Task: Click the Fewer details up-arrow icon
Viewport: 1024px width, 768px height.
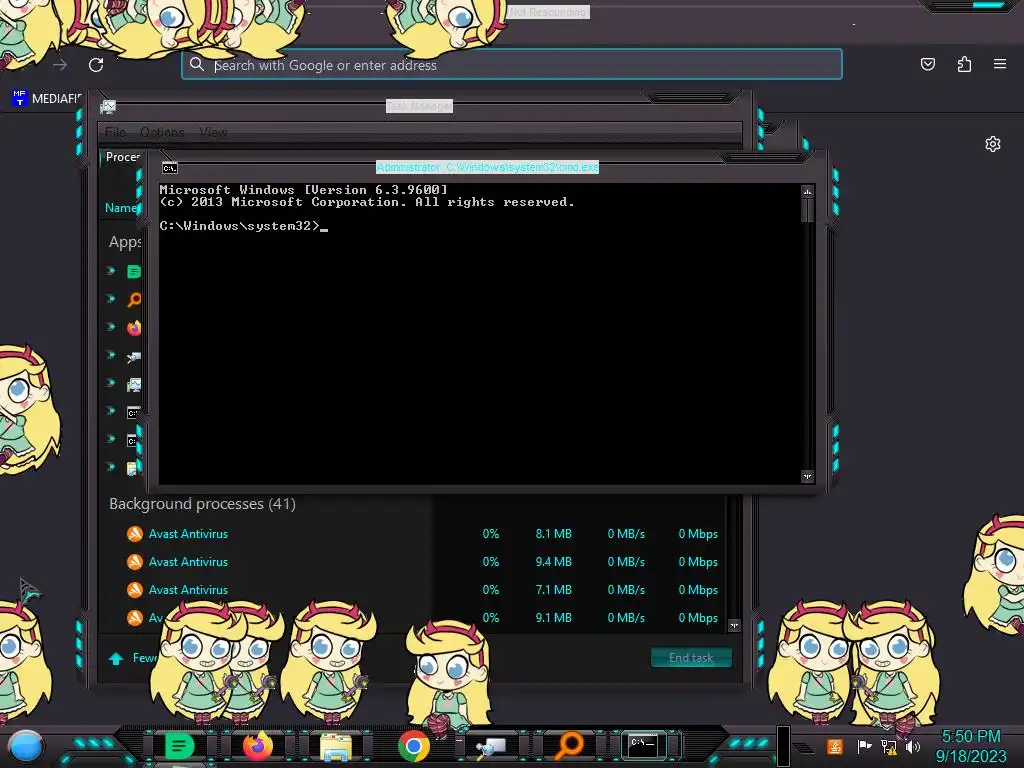Action: point(116,658)
